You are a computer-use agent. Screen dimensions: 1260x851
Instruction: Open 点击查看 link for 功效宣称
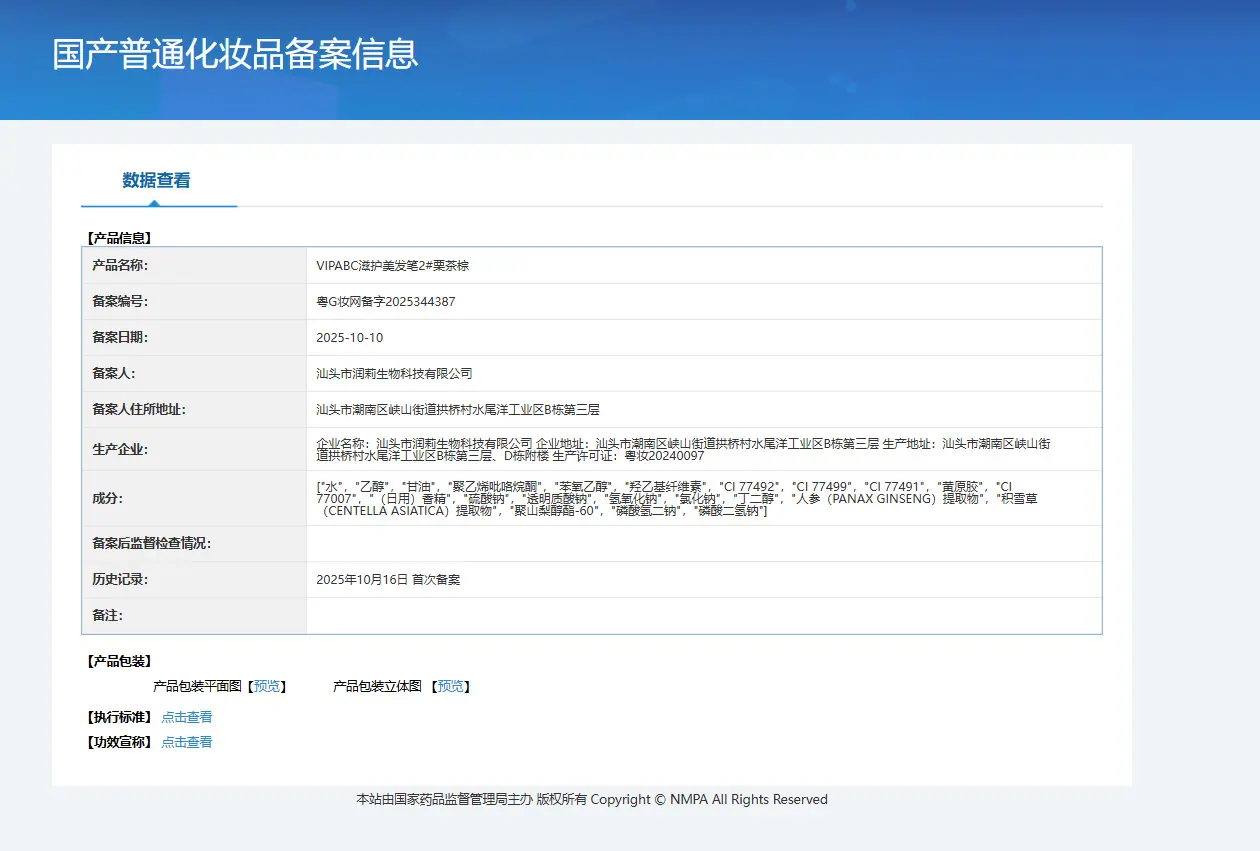tap(187, 742)
